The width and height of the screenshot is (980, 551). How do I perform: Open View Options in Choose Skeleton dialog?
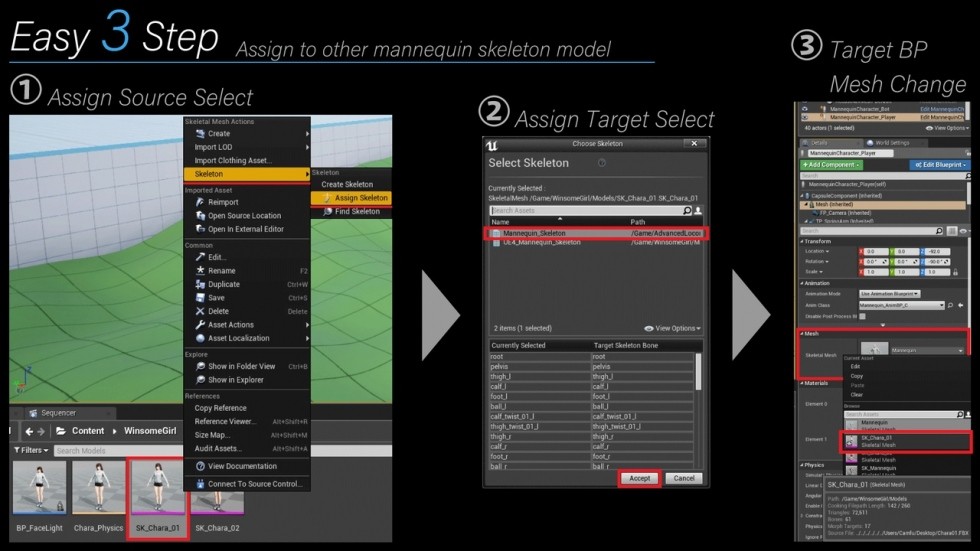point(672,328)
